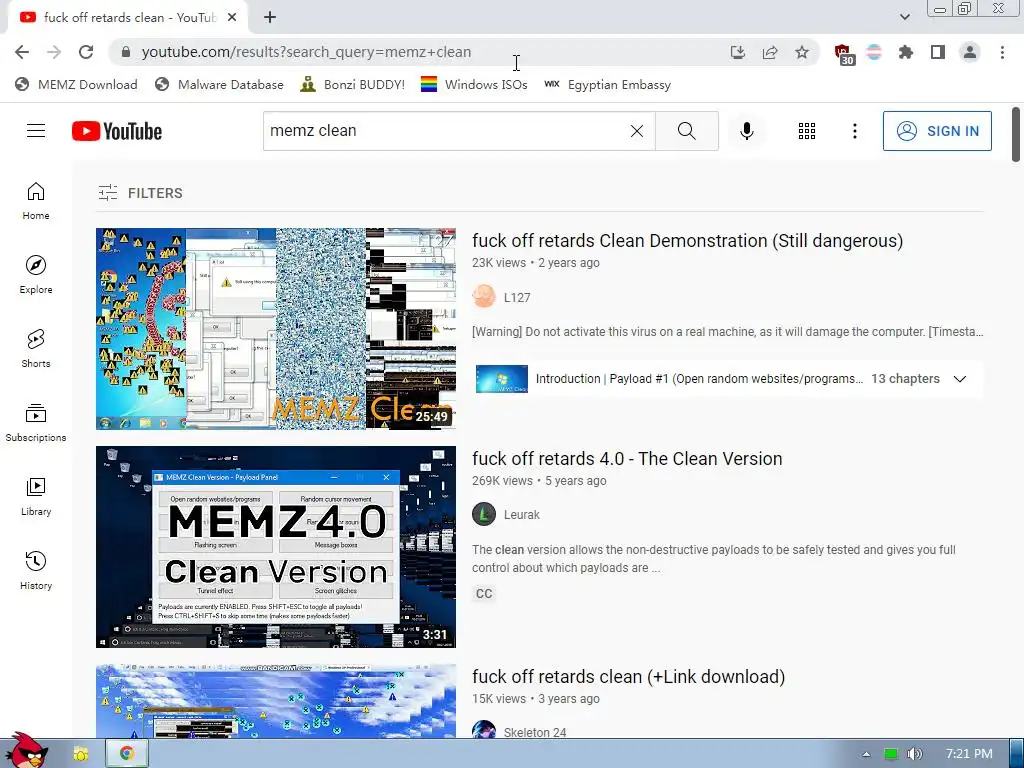Open the FILTERS options

140,193
